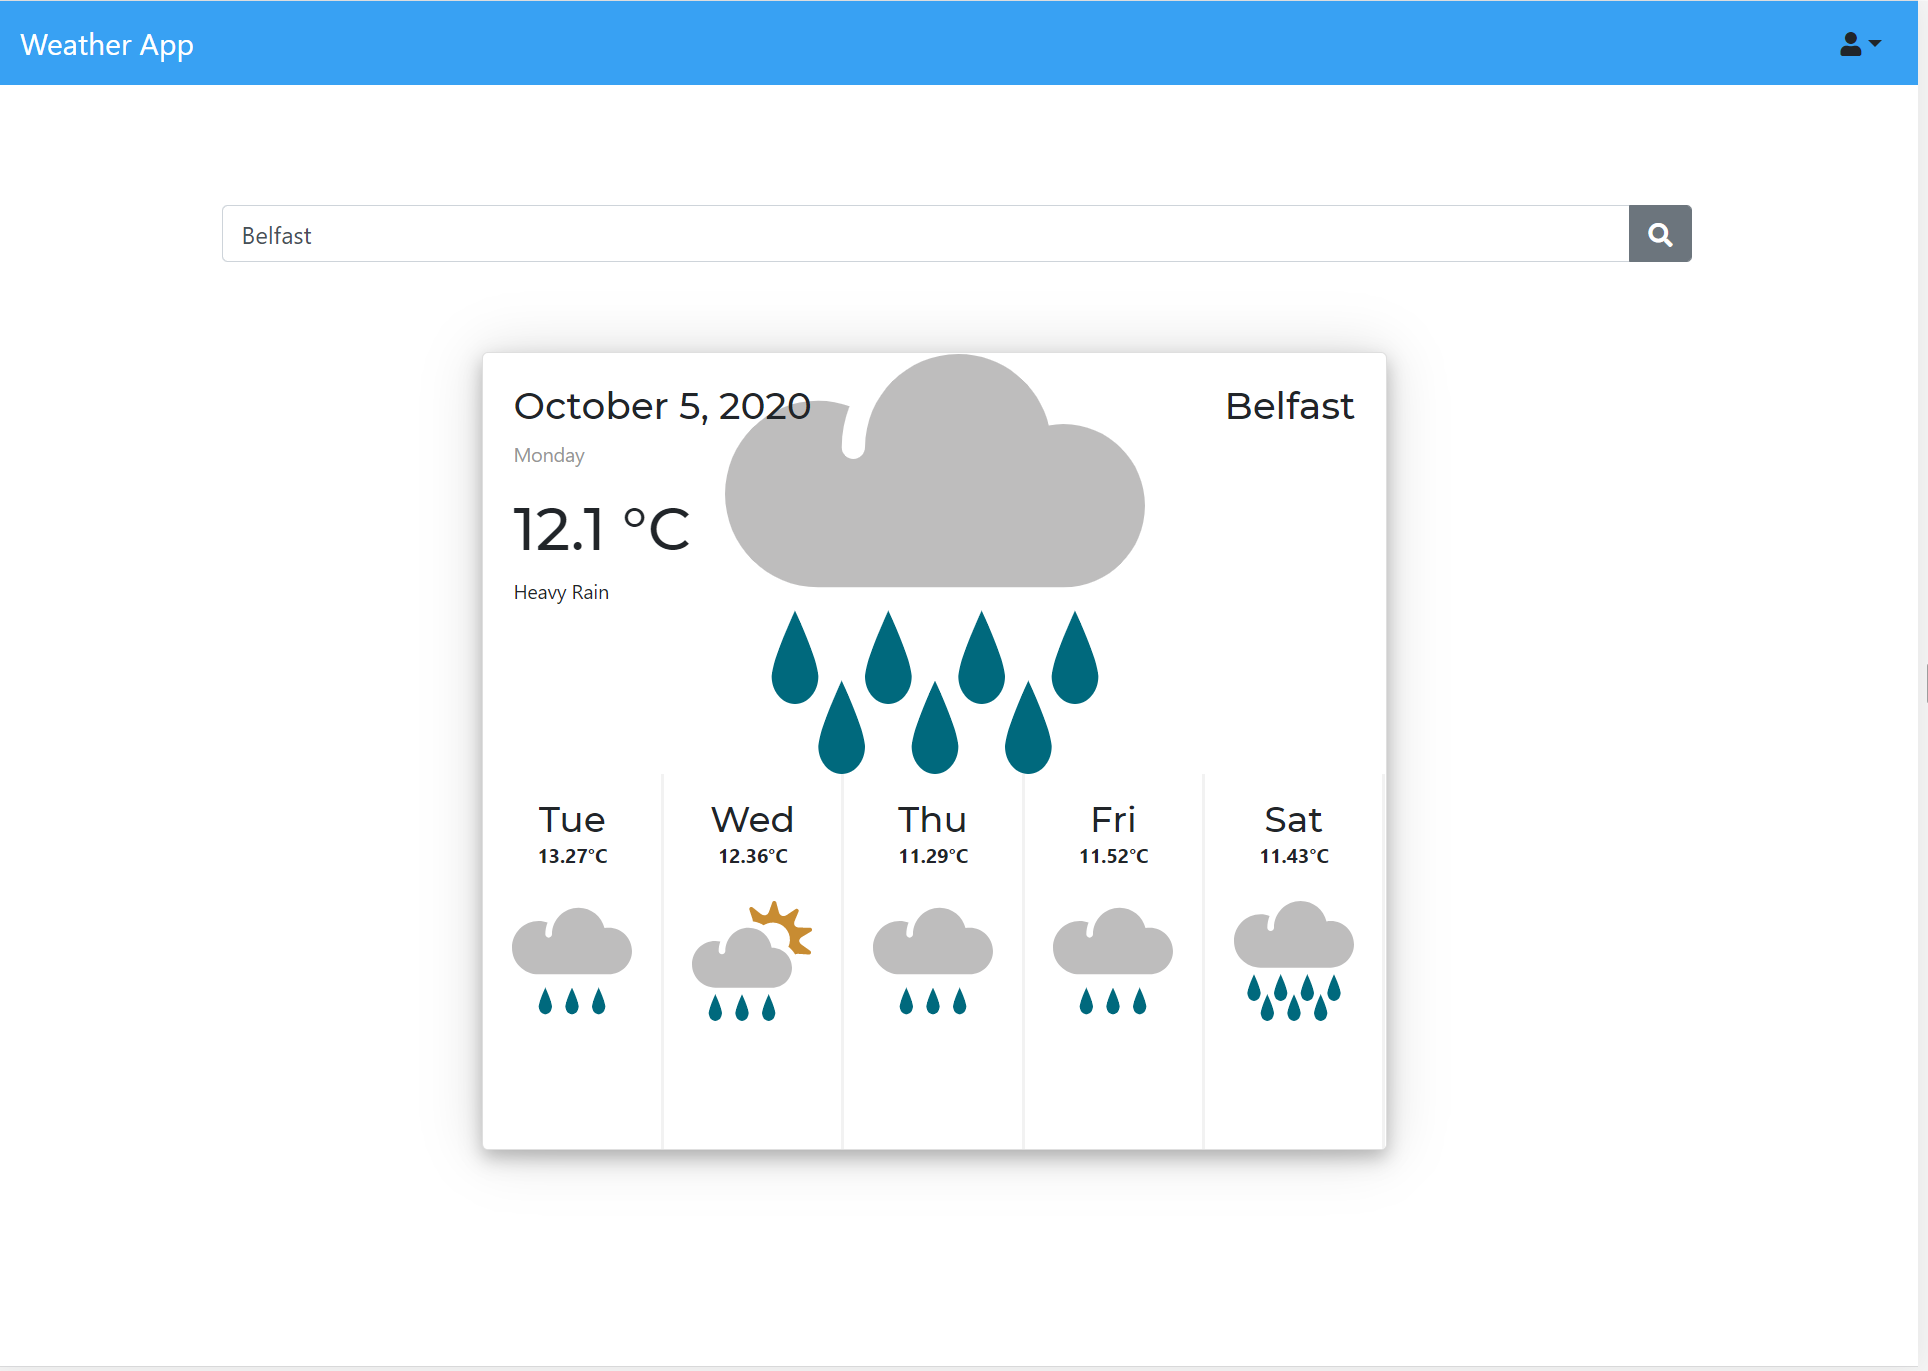
Task: Click Wednesday's sun and rain icon
Action: point(752,960)
